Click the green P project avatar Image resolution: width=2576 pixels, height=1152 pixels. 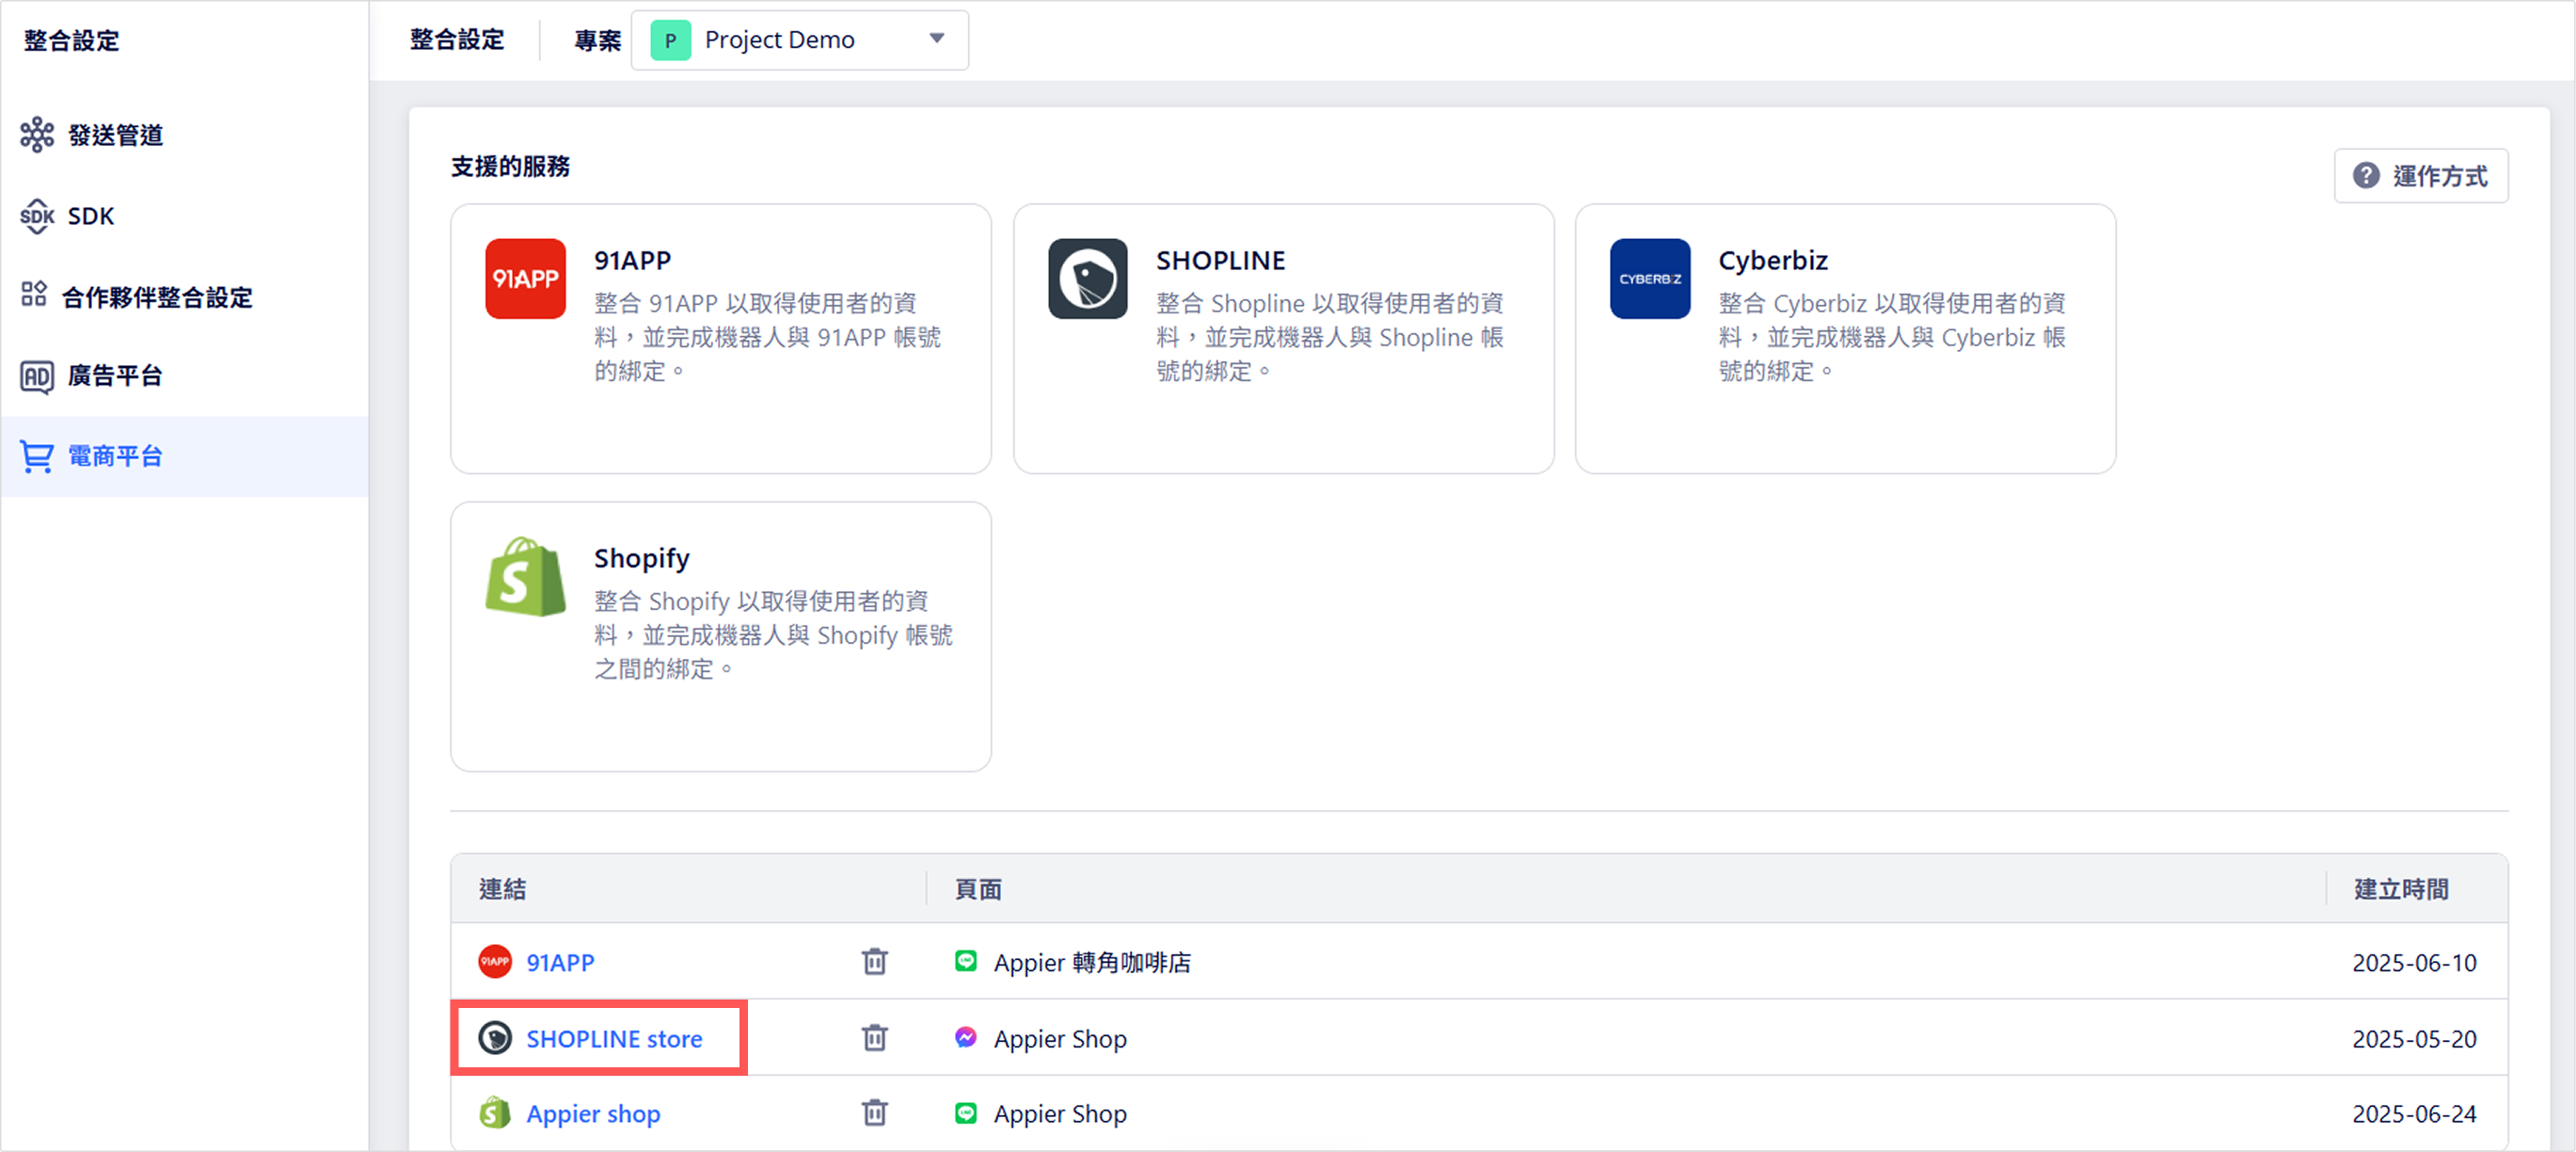tap(670, 40)
